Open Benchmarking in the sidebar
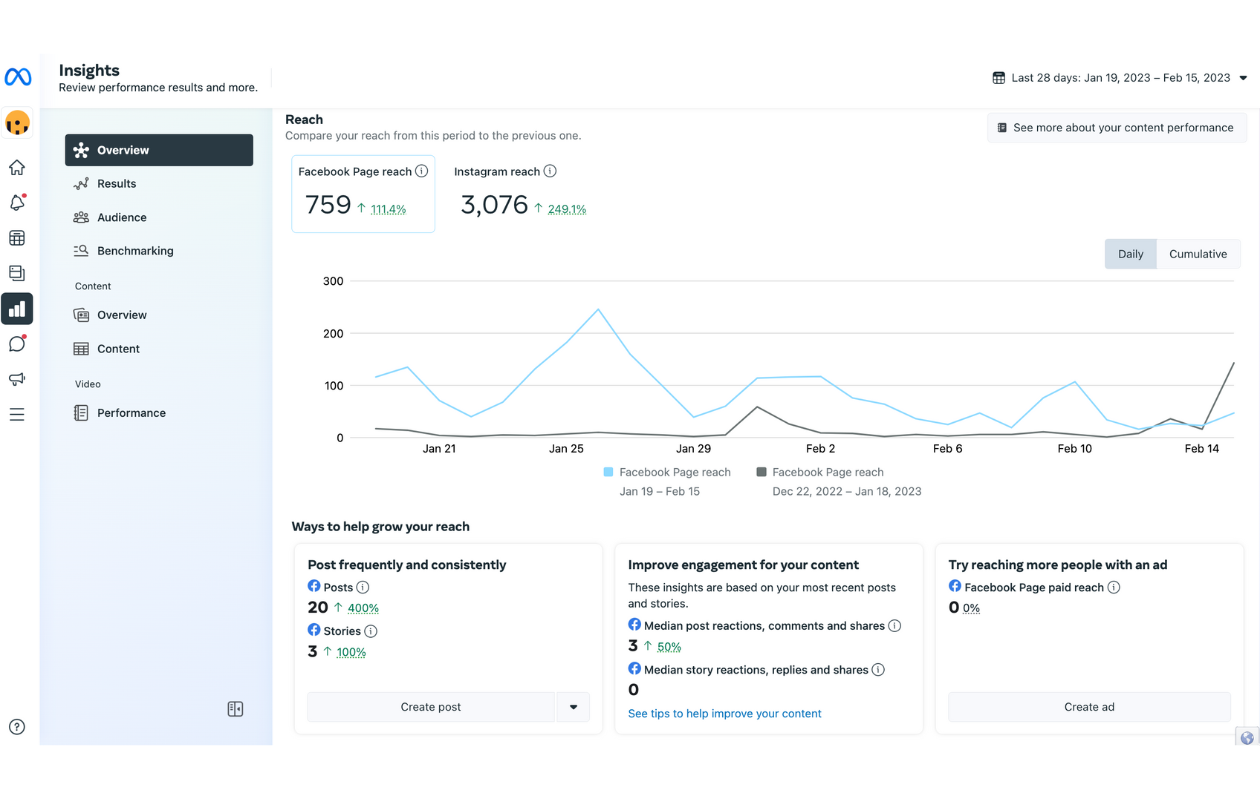The width and height of the screenshot is (1260, 800). point(159,251)
